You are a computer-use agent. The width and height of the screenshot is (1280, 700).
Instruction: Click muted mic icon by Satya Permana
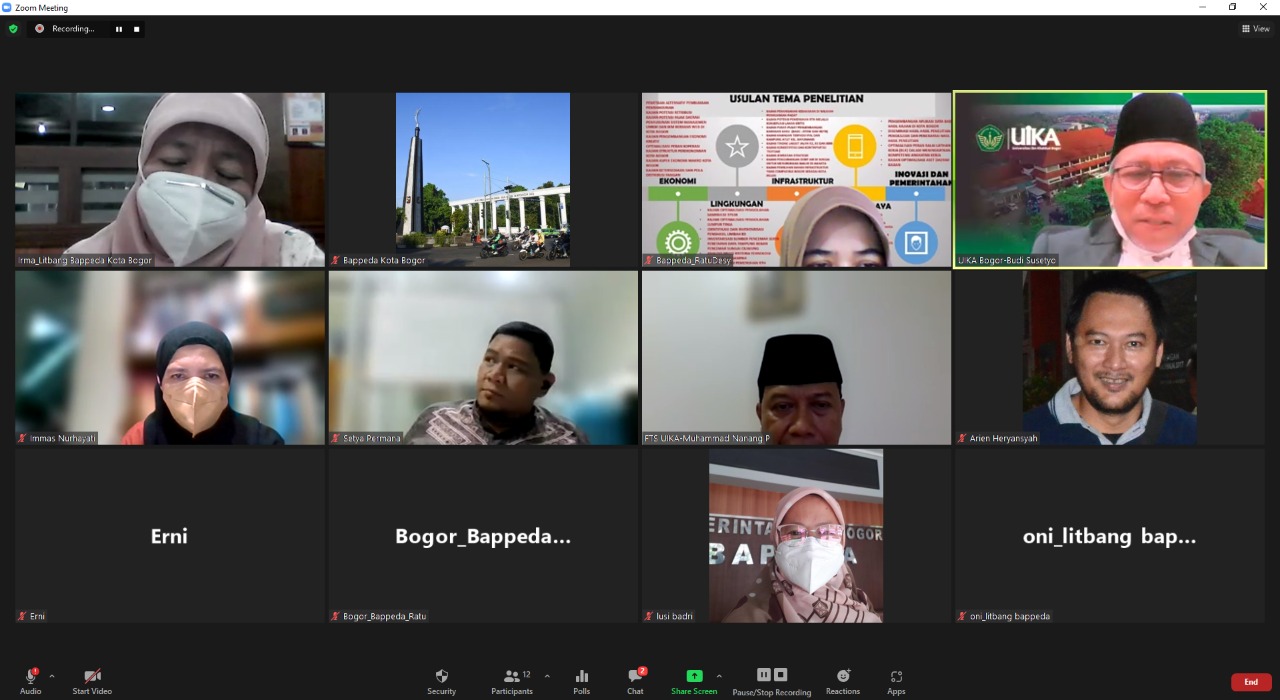click(x=336, y=438)
